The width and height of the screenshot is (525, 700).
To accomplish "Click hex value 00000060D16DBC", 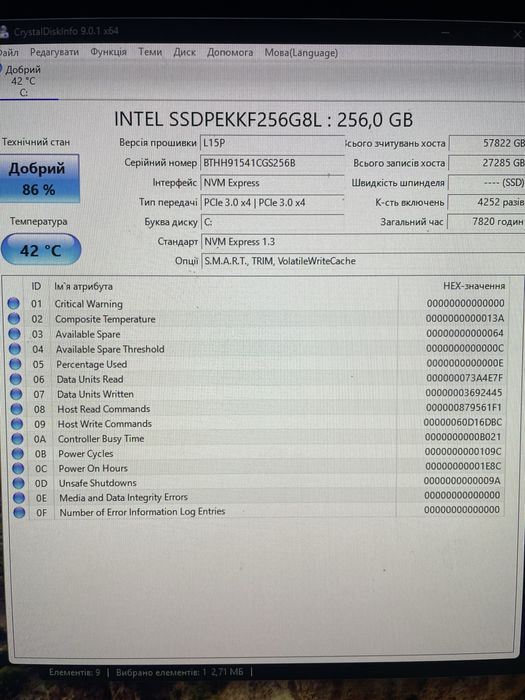I will tap(463, 422).
